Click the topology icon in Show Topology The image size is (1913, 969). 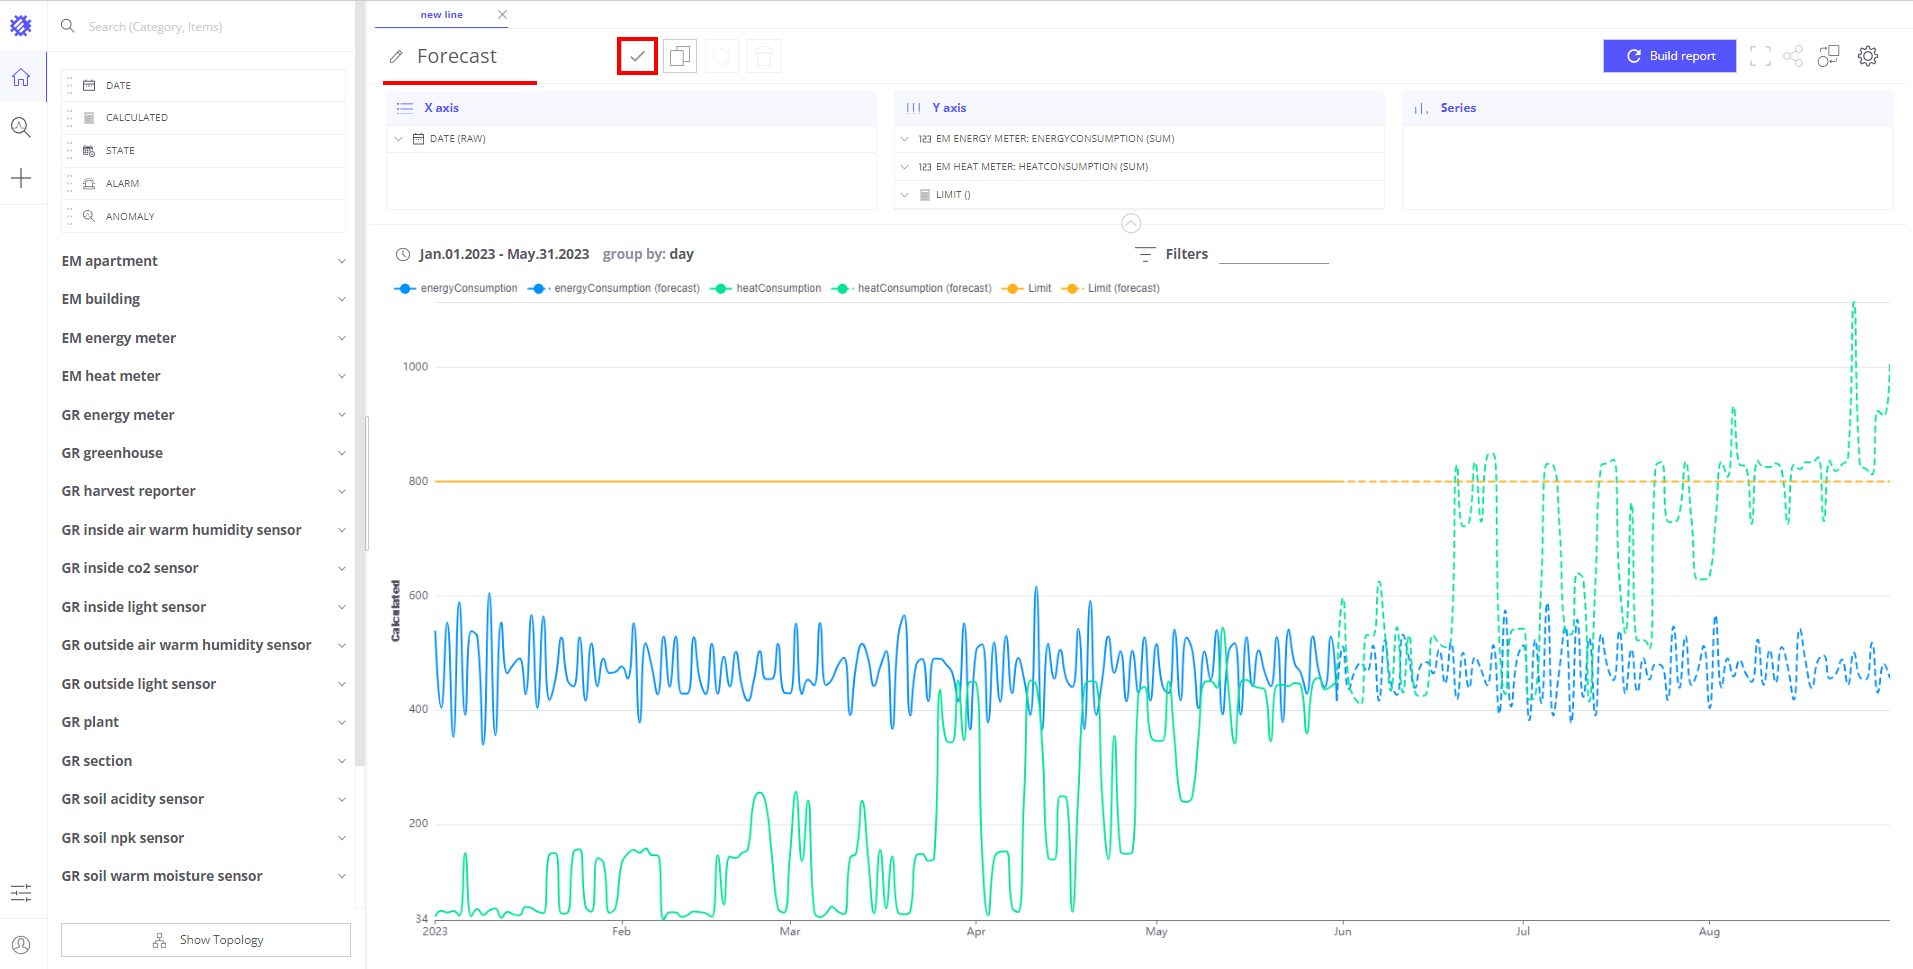click(159, 940)
